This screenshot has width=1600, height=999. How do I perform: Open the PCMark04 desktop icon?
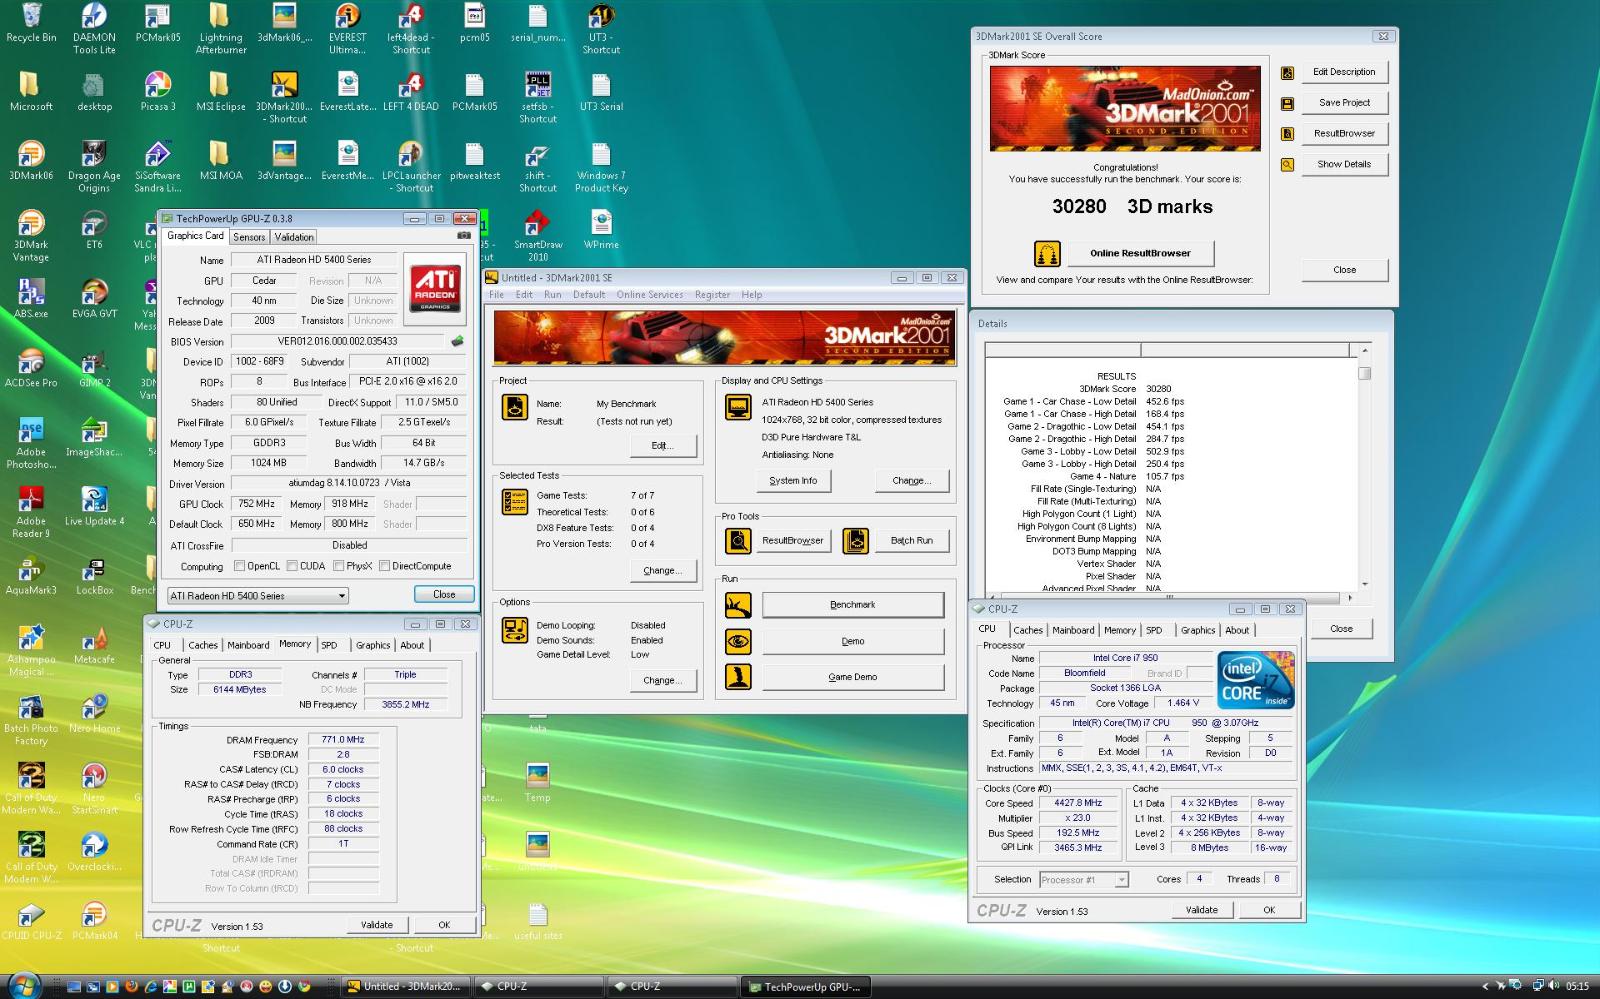point(94,922)
